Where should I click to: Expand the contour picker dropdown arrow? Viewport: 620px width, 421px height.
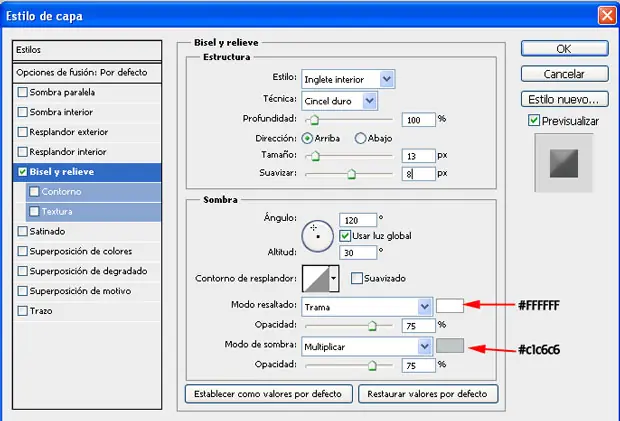coord(334,278)
